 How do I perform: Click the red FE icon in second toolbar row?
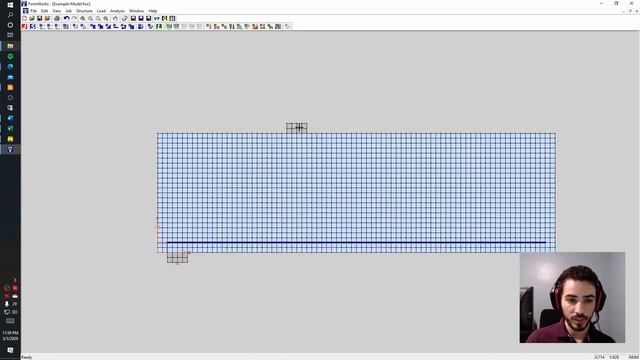coord(24,26)
